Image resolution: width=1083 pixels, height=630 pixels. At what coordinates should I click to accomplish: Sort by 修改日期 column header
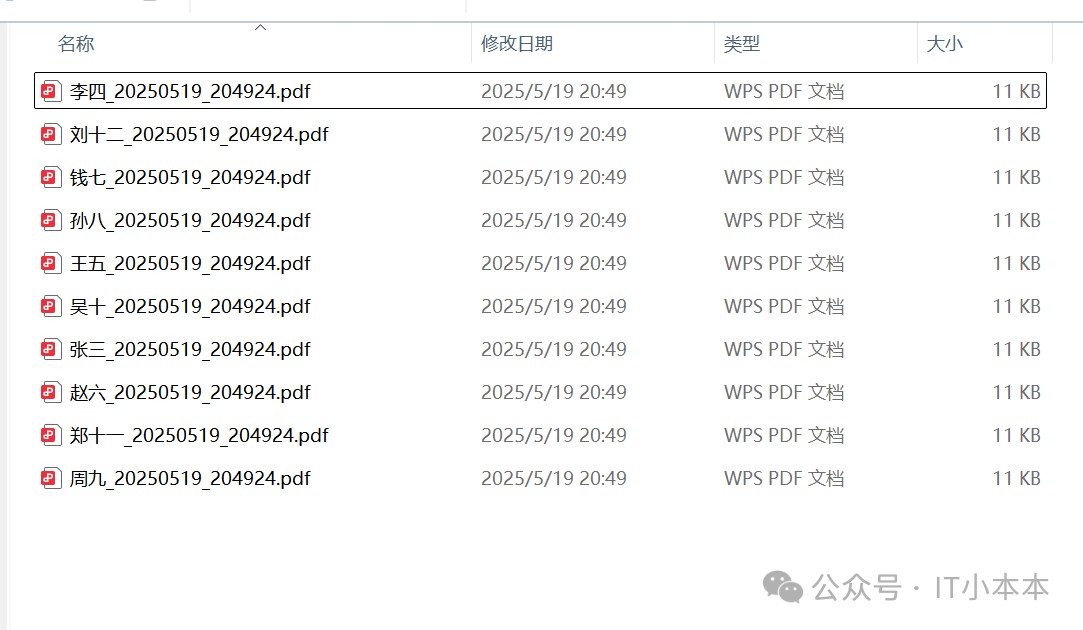(x=517, y=44)
